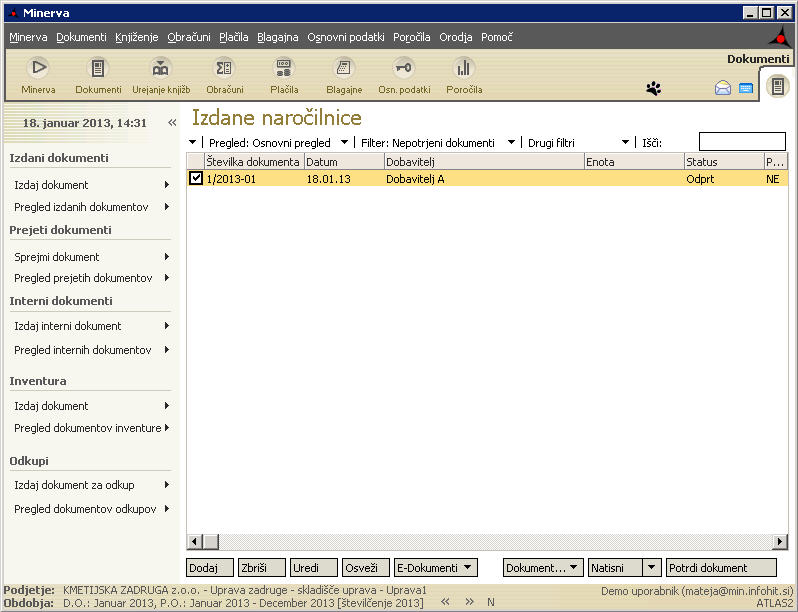The image size is (798, 612).
Task: Sort by Datum column header
Action: tap(344, 162)
